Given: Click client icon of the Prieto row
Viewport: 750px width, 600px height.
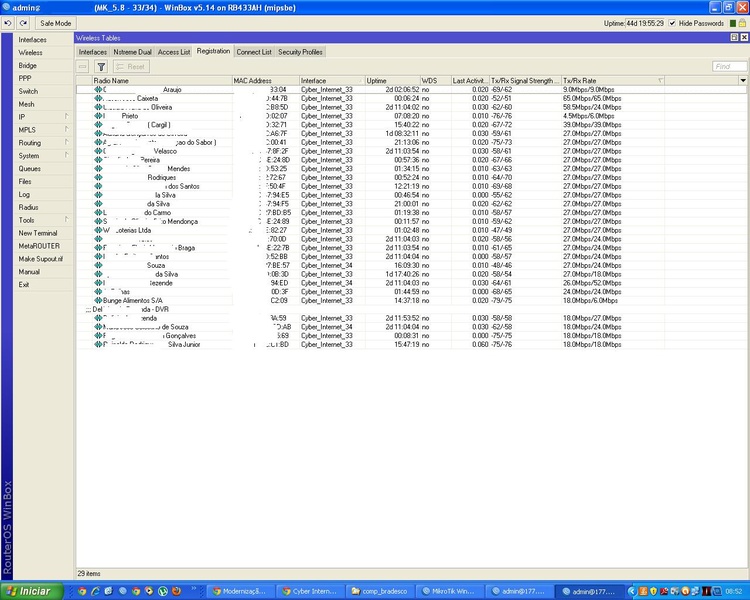Looking at the screenshot, I should [x=98, y=116].
